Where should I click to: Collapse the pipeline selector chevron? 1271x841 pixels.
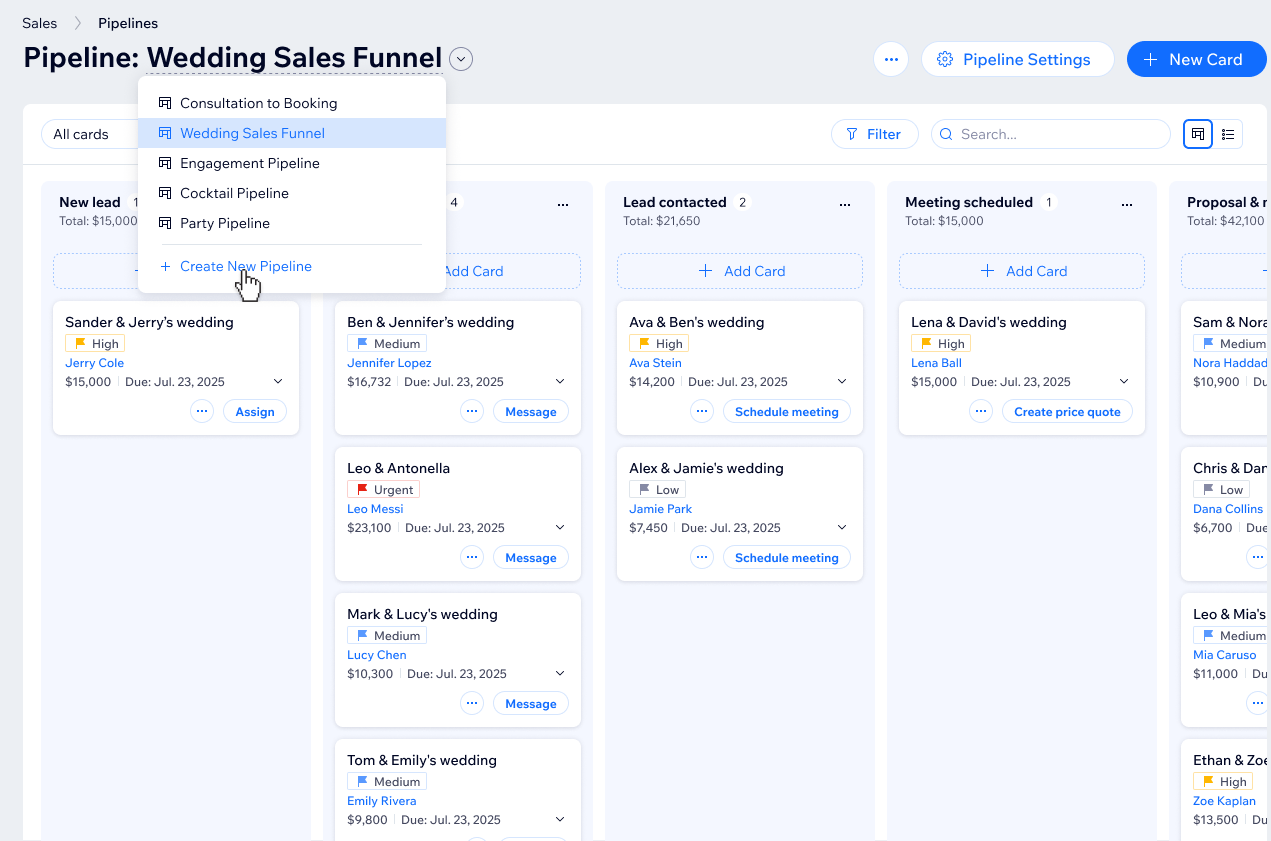[x=461, y=59]
